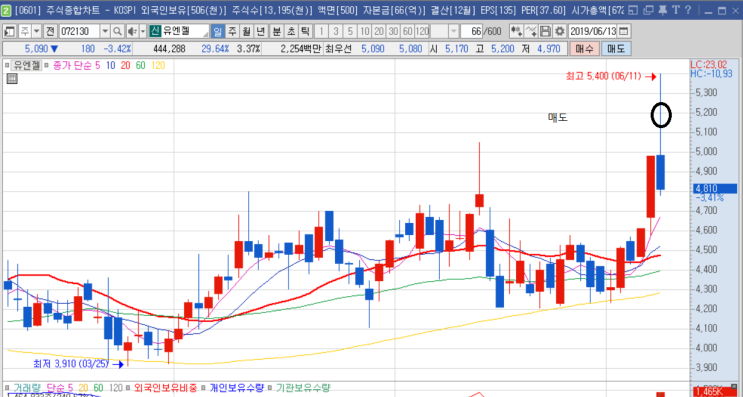Click the 최고 5,400 (06/11) label
Screen dimensions: 743x397
(603, 76)
